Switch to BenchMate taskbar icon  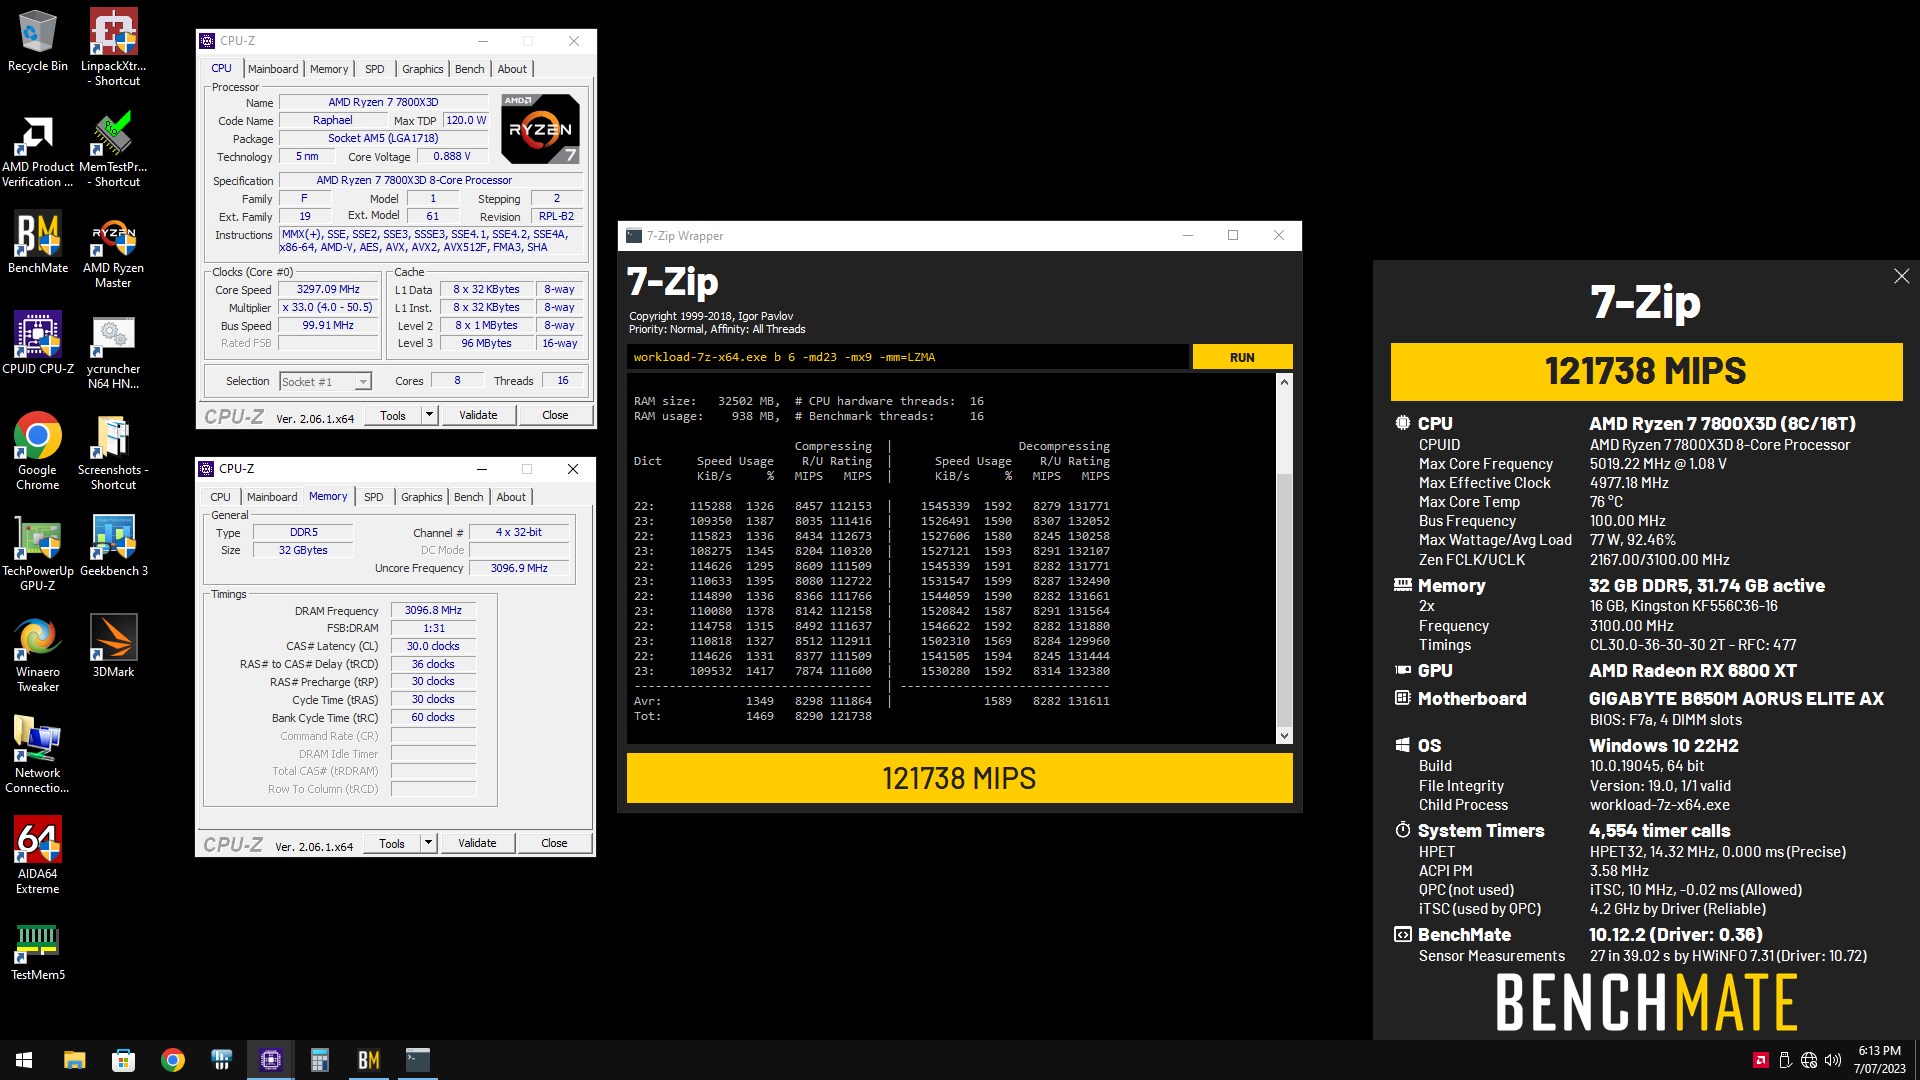(x=368, y=1060)
